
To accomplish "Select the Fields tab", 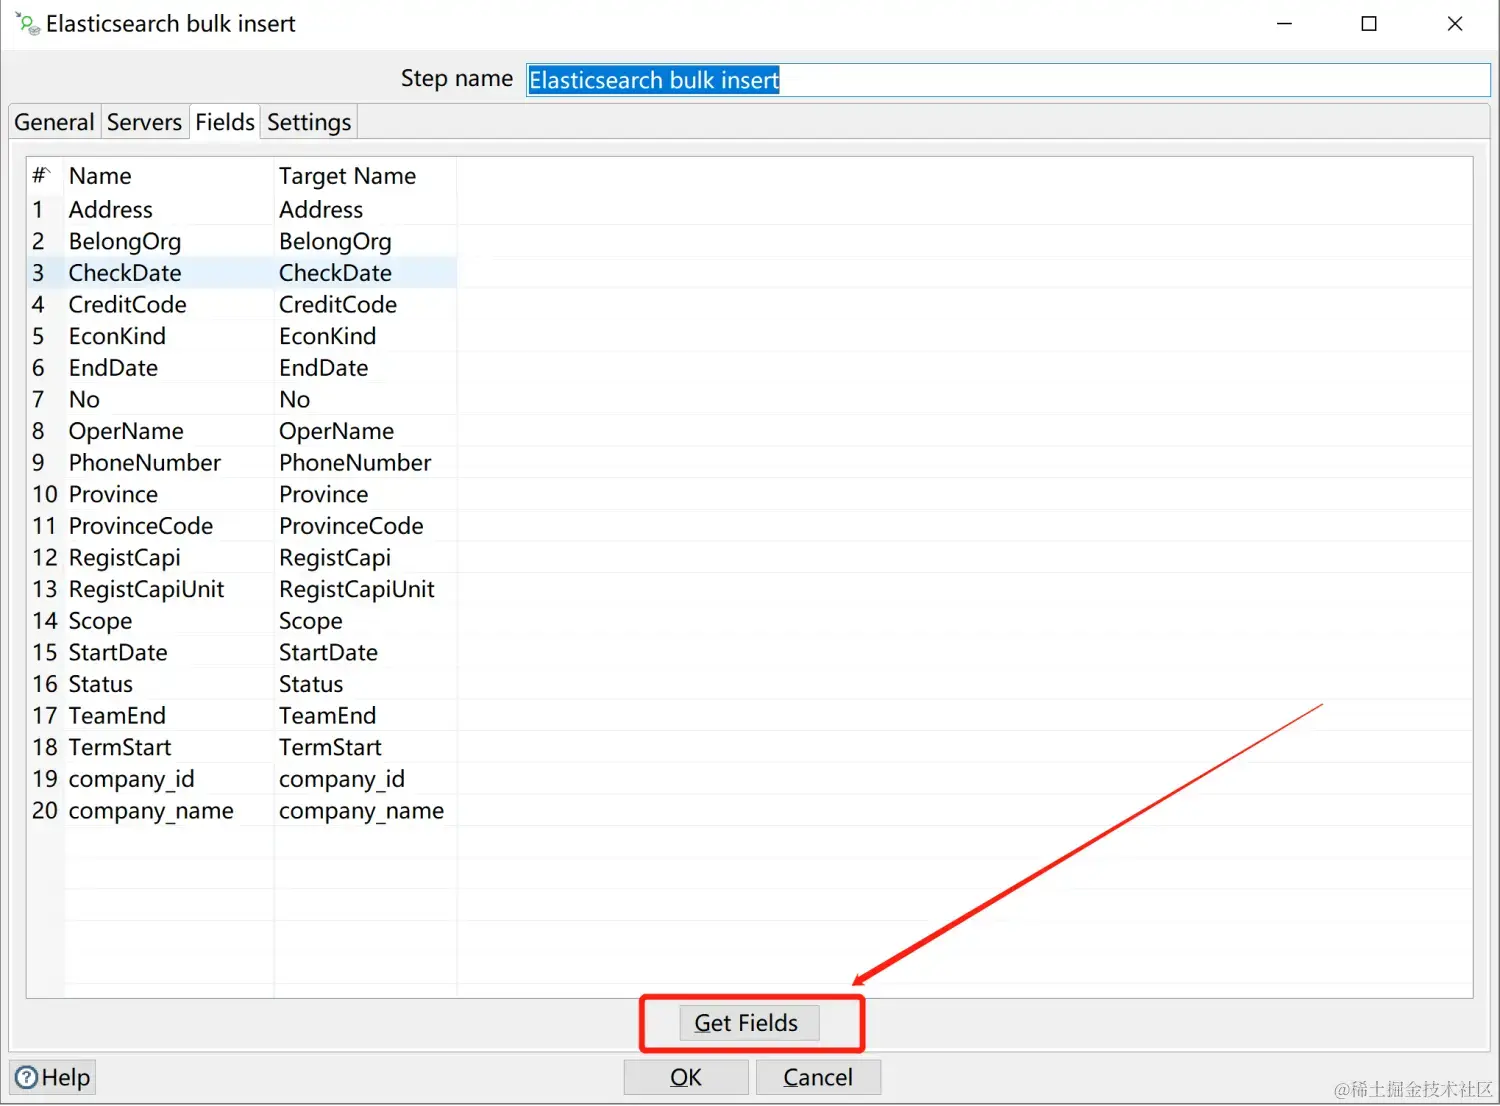I will 225,122.
